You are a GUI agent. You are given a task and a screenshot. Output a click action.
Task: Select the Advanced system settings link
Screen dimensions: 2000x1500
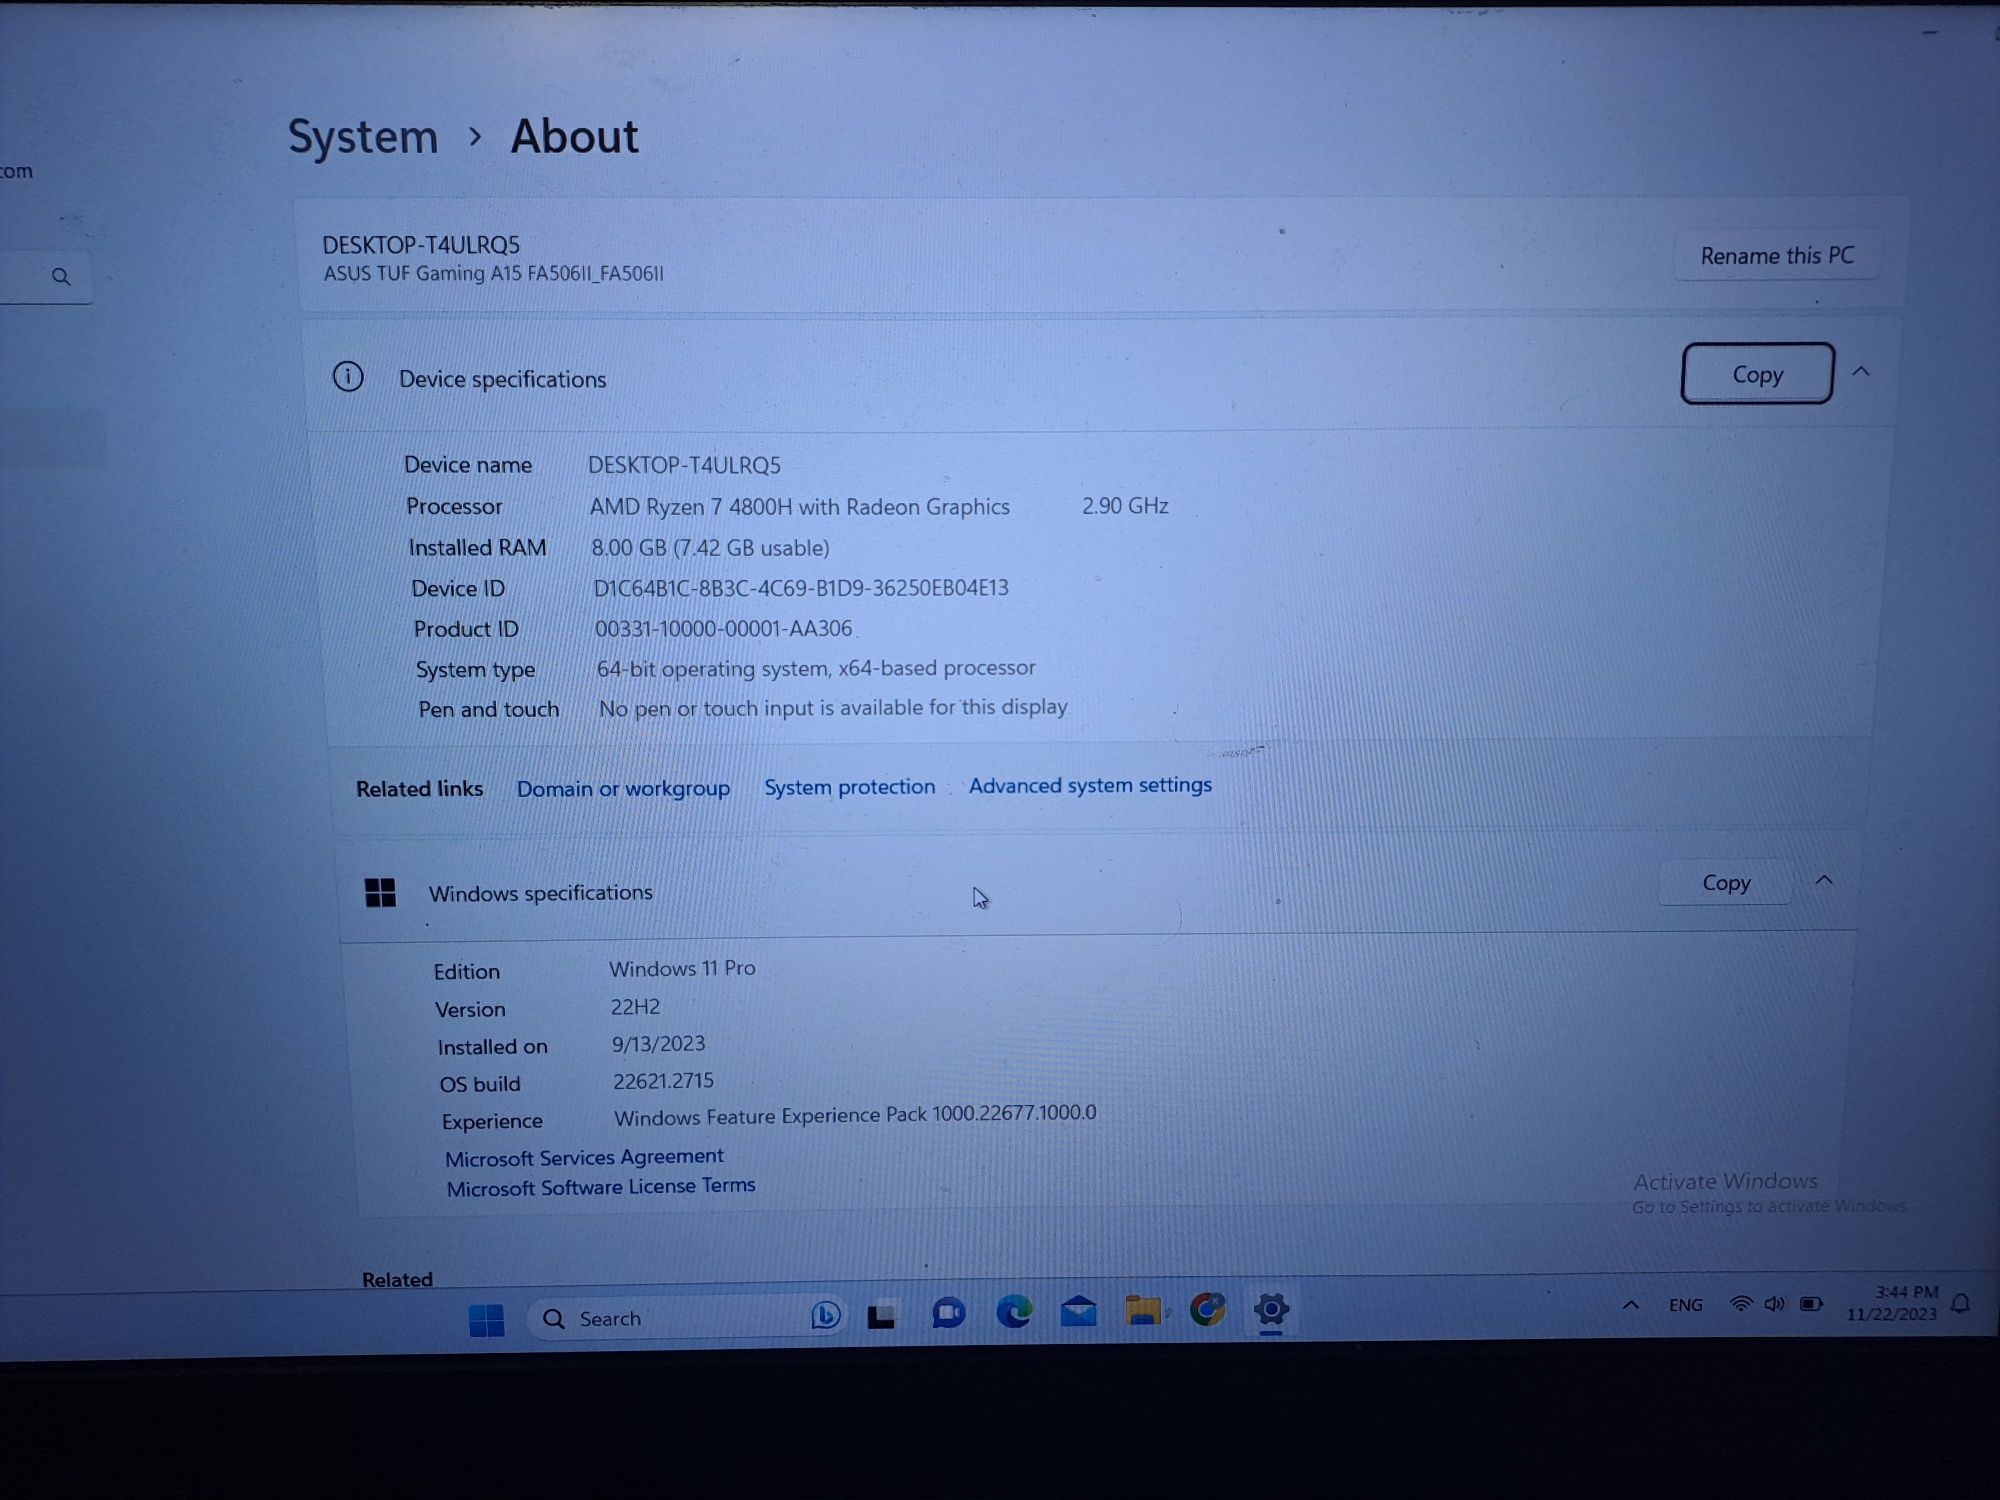[x=1090, y=785]
